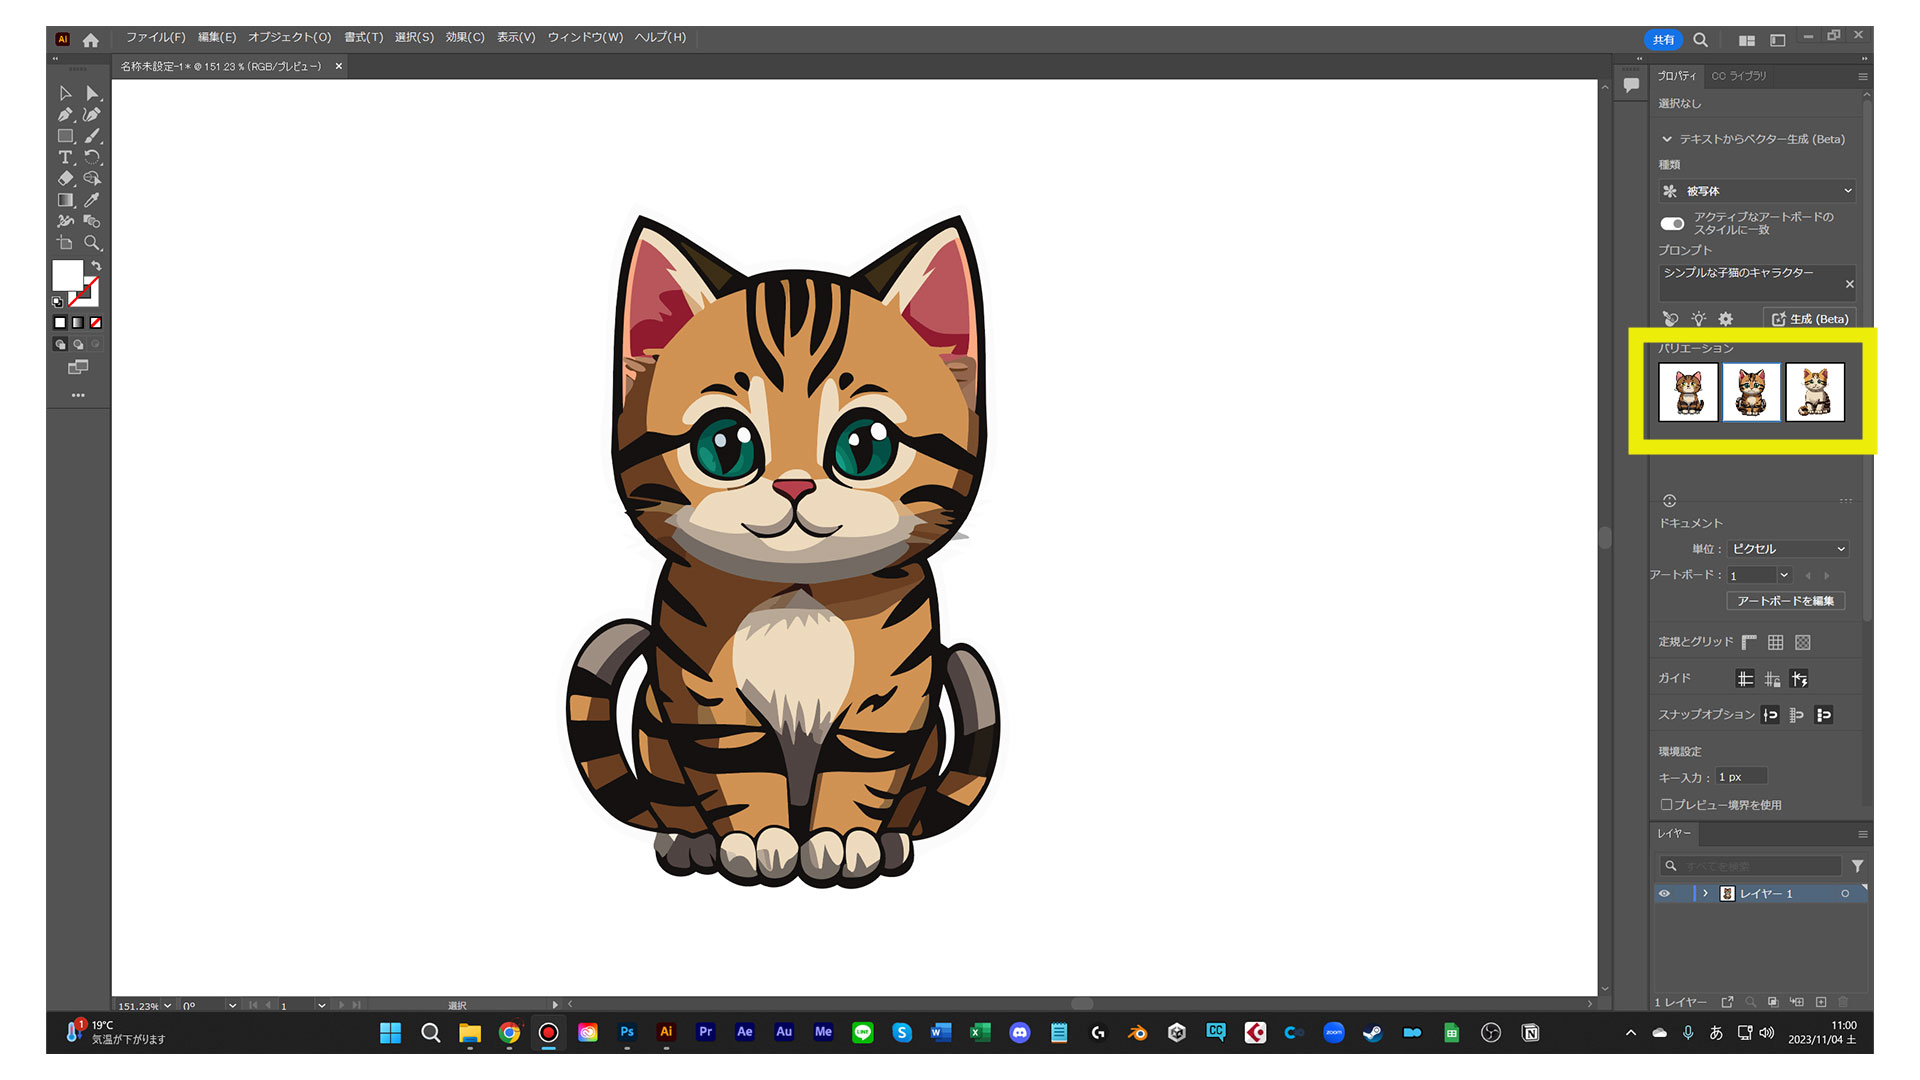Click the Edit Artboards button

point(1785,601)
